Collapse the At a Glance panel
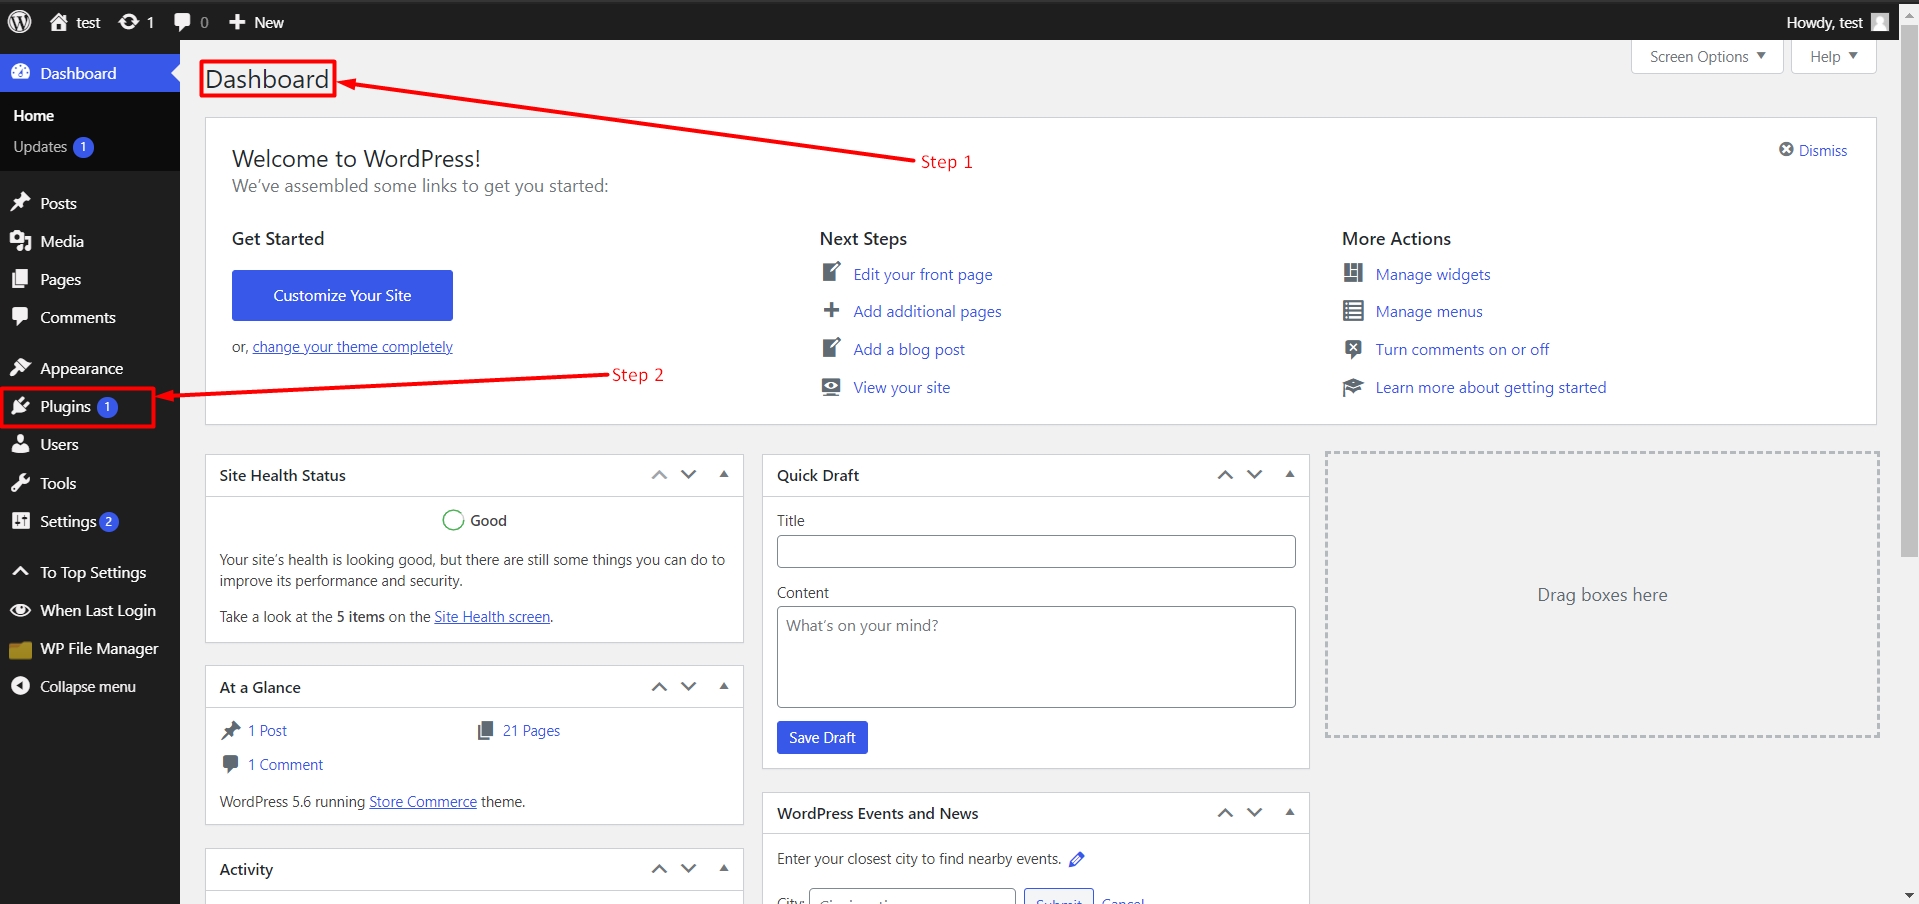Viewport: 1919px width, 904px height. click(x=724, y=687)
